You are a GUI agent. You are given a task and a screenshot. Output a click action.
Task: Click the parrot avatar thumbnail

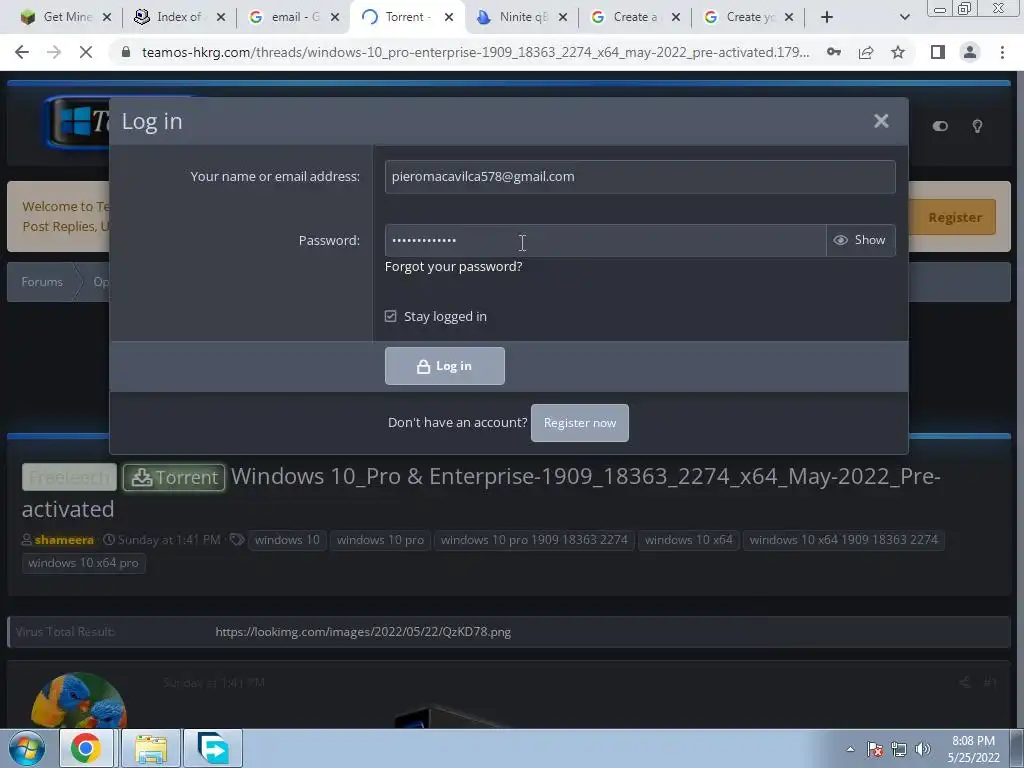coord(78,701)
